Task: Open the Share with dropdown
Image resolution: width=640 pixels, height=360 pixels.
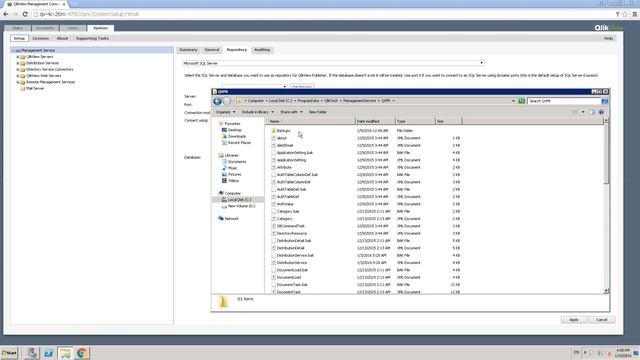Action: tap(291, 112)
